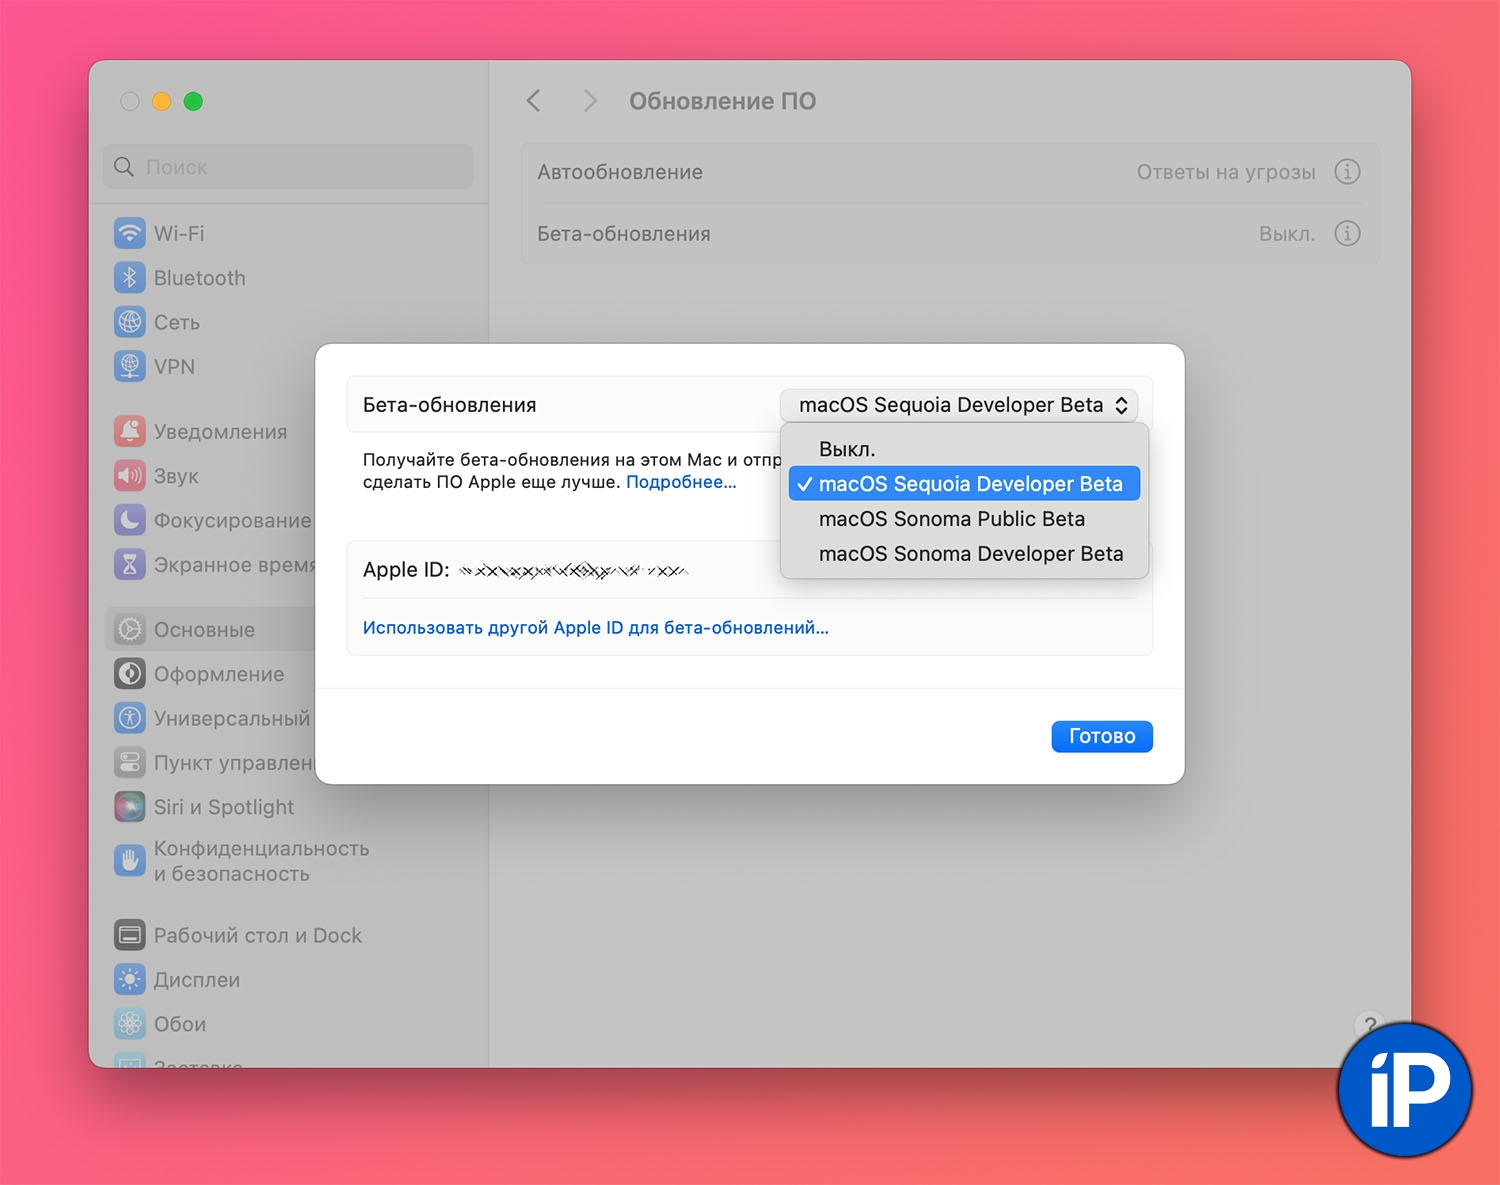Select the Звук speaker icon

(129, 476)
